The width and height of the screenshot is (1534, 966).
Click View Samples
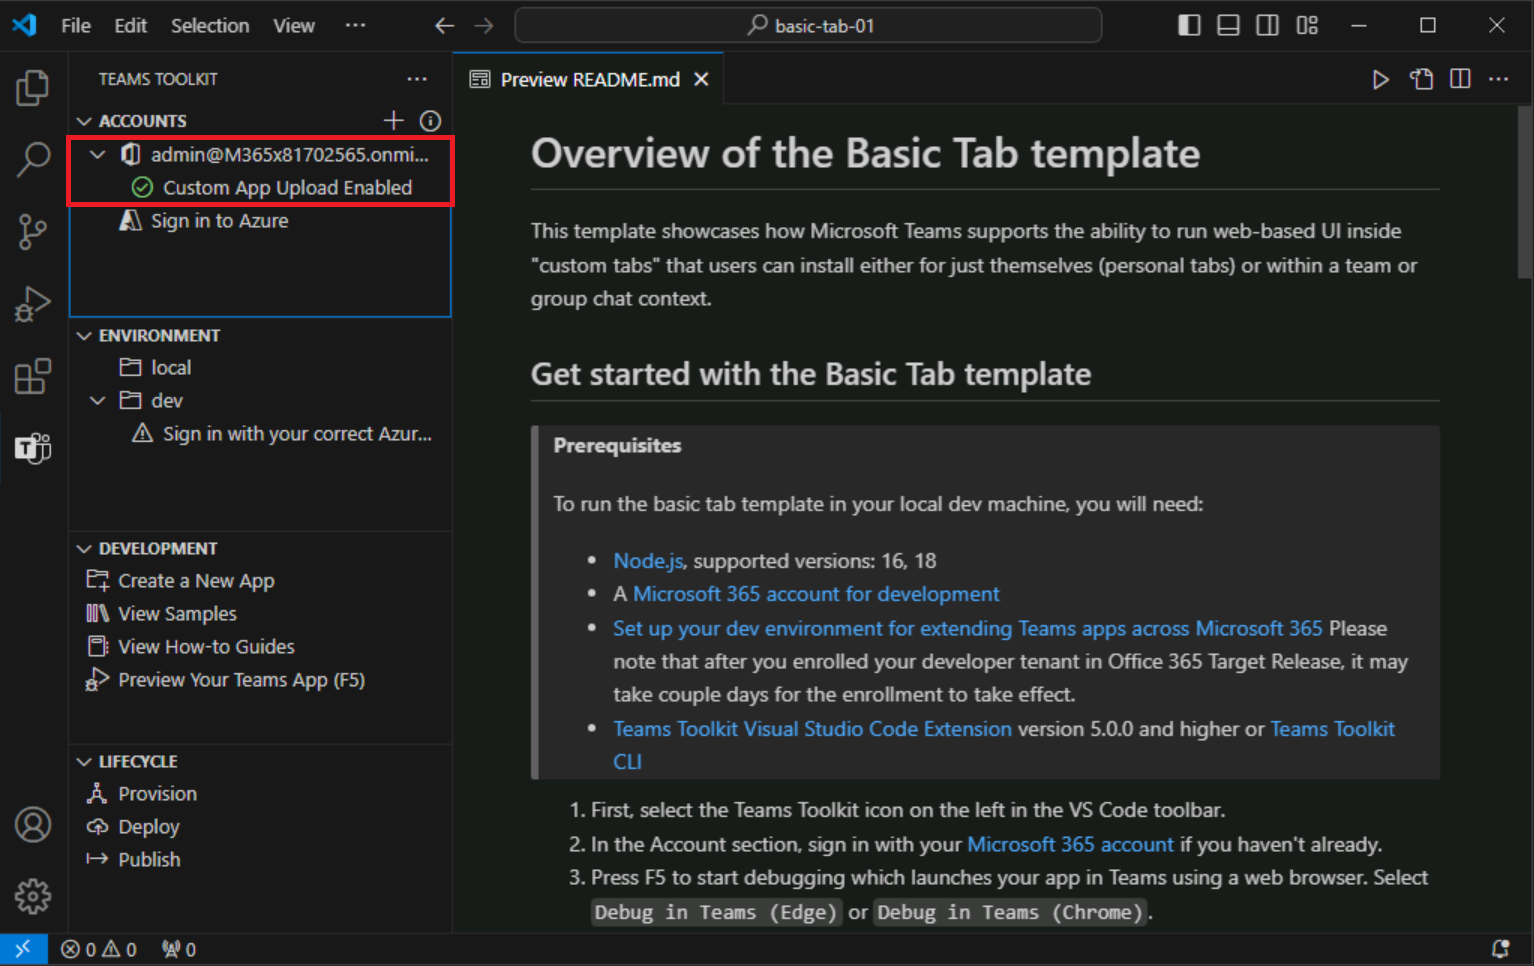point(177,614)
